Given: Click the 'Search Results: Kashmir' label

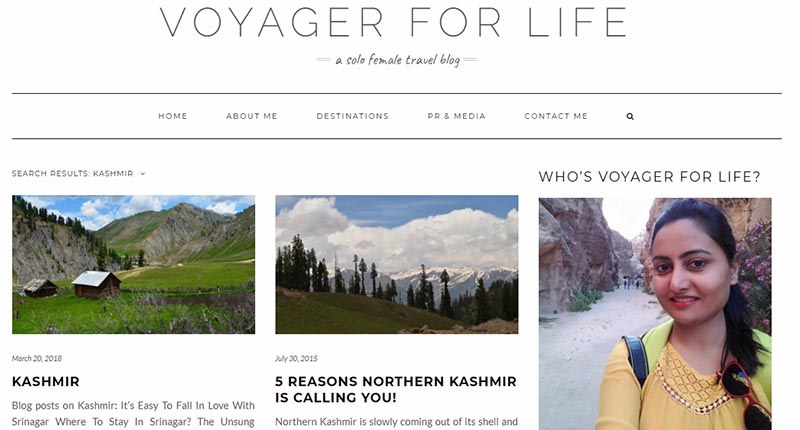Looking at the screenshot, I should click(x=72, y=174).
